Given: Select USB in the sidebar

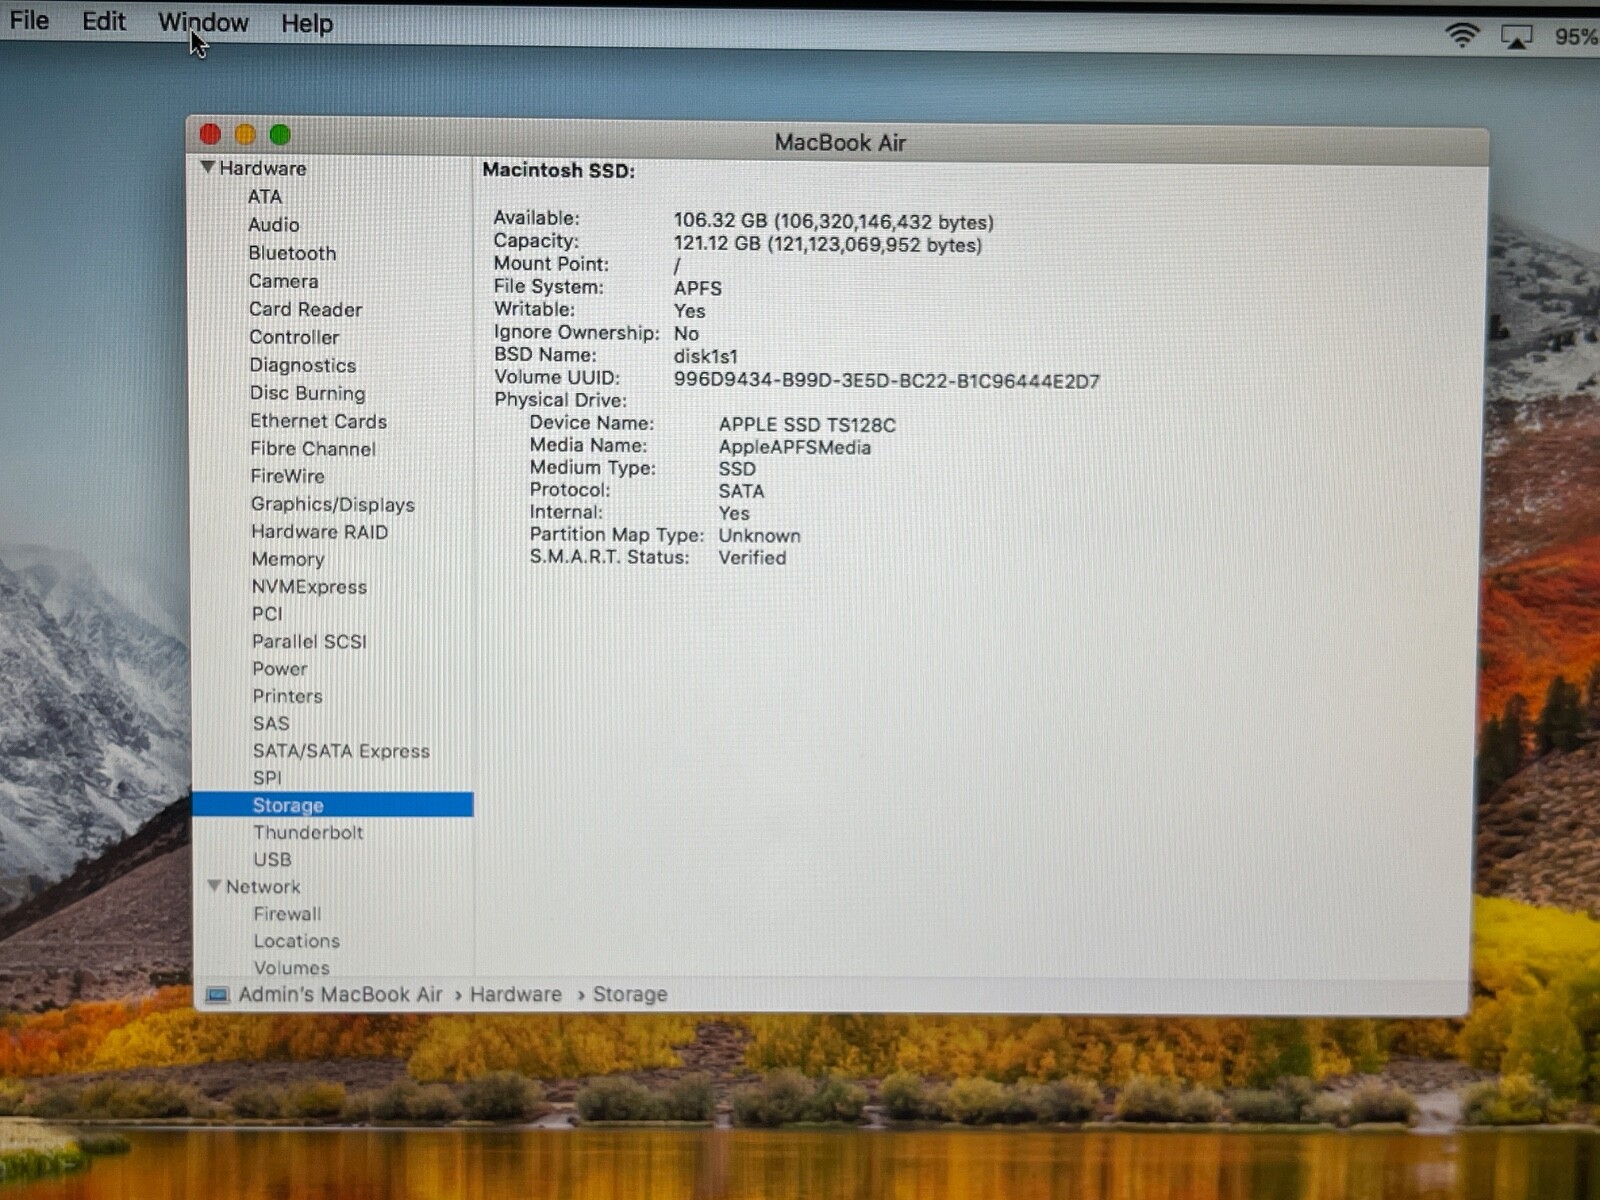Looking at the screenshot, I should click(x=272, y=859).
